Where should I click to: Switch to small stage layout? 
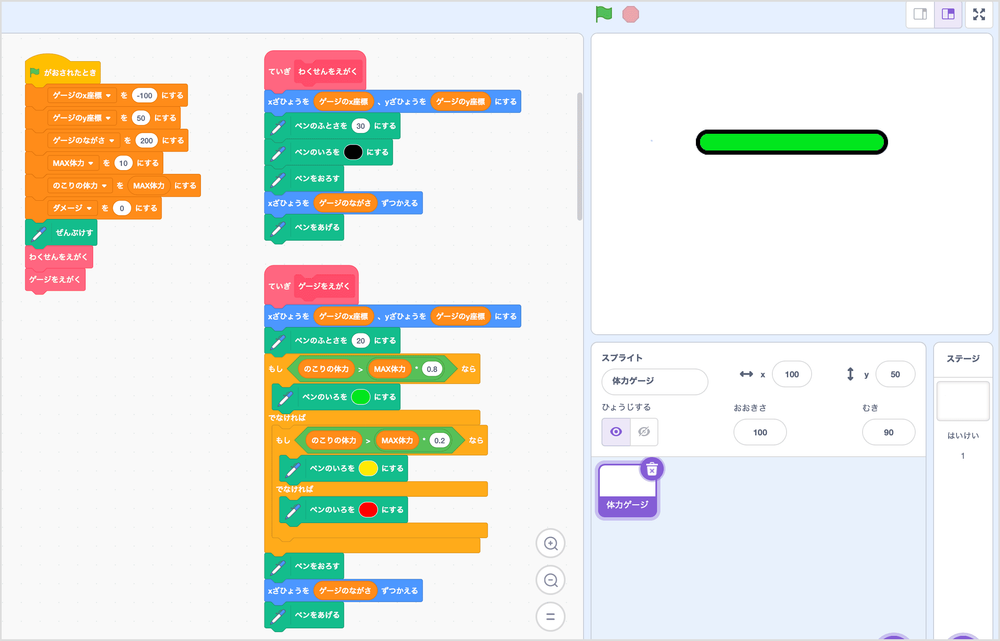pyautogui.click(x=920, y=14)
